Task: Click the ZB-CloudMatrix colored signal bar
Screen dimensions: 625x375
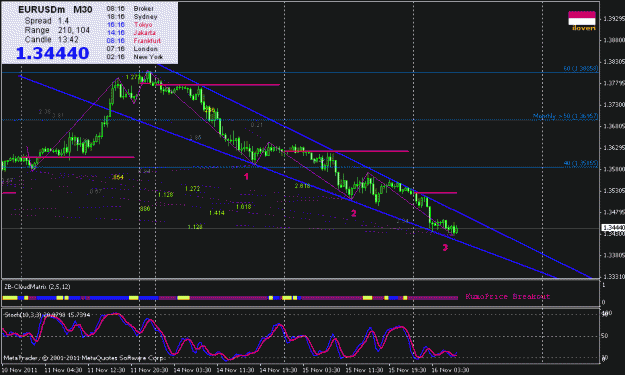Action: 230,298
